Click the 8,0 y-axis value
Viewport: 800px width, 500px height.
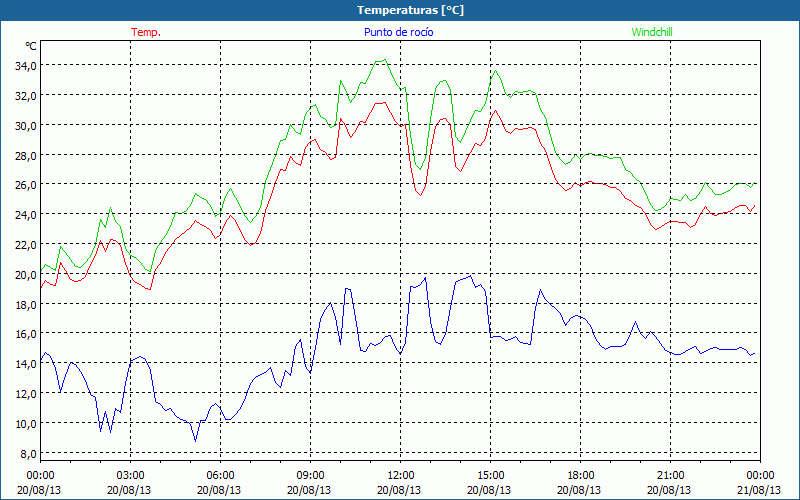pos(28,454)
